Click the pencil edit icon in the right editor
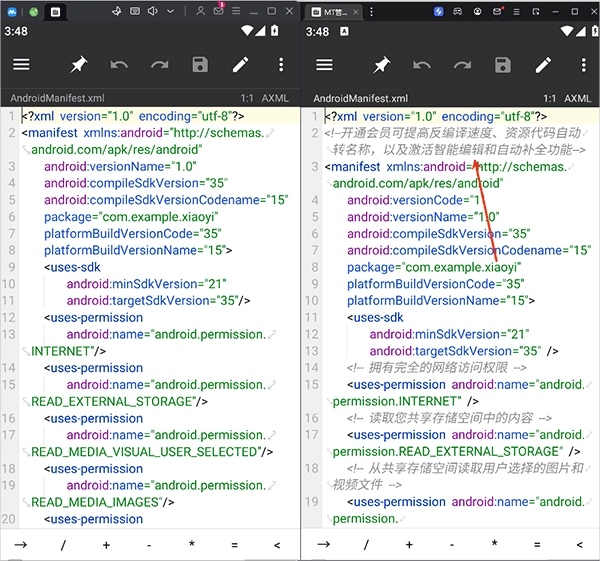This screenshot has width=600, height=561. (543, 65)
